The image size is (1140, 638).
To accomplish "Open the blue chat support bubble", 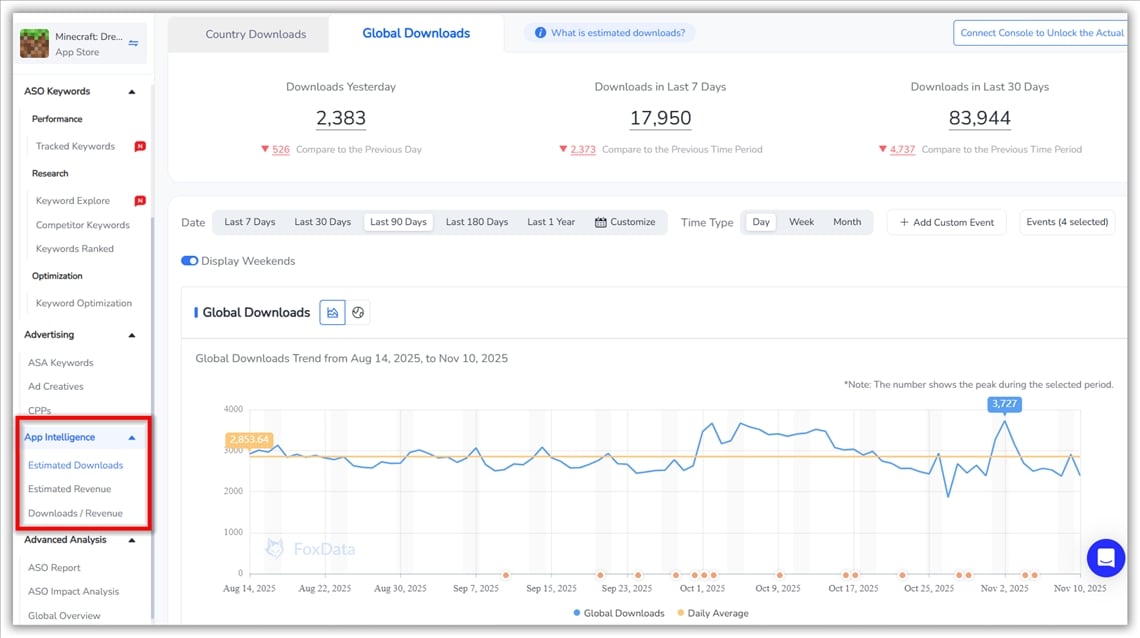I will pos(1105,558).
